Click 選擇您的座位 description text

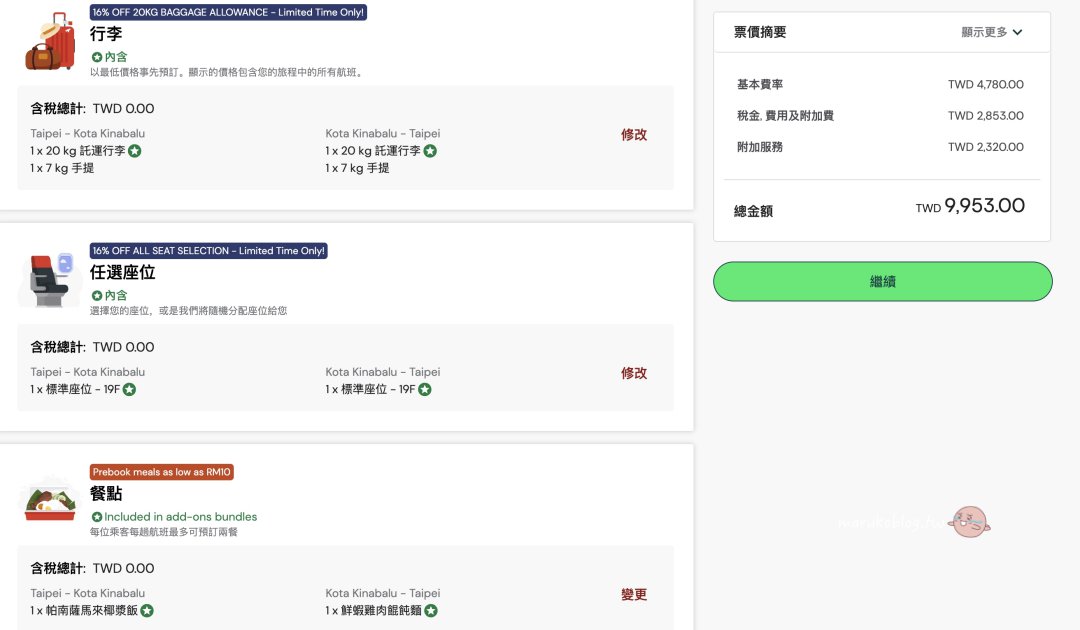pyautogui.click(x=189, y=311)
